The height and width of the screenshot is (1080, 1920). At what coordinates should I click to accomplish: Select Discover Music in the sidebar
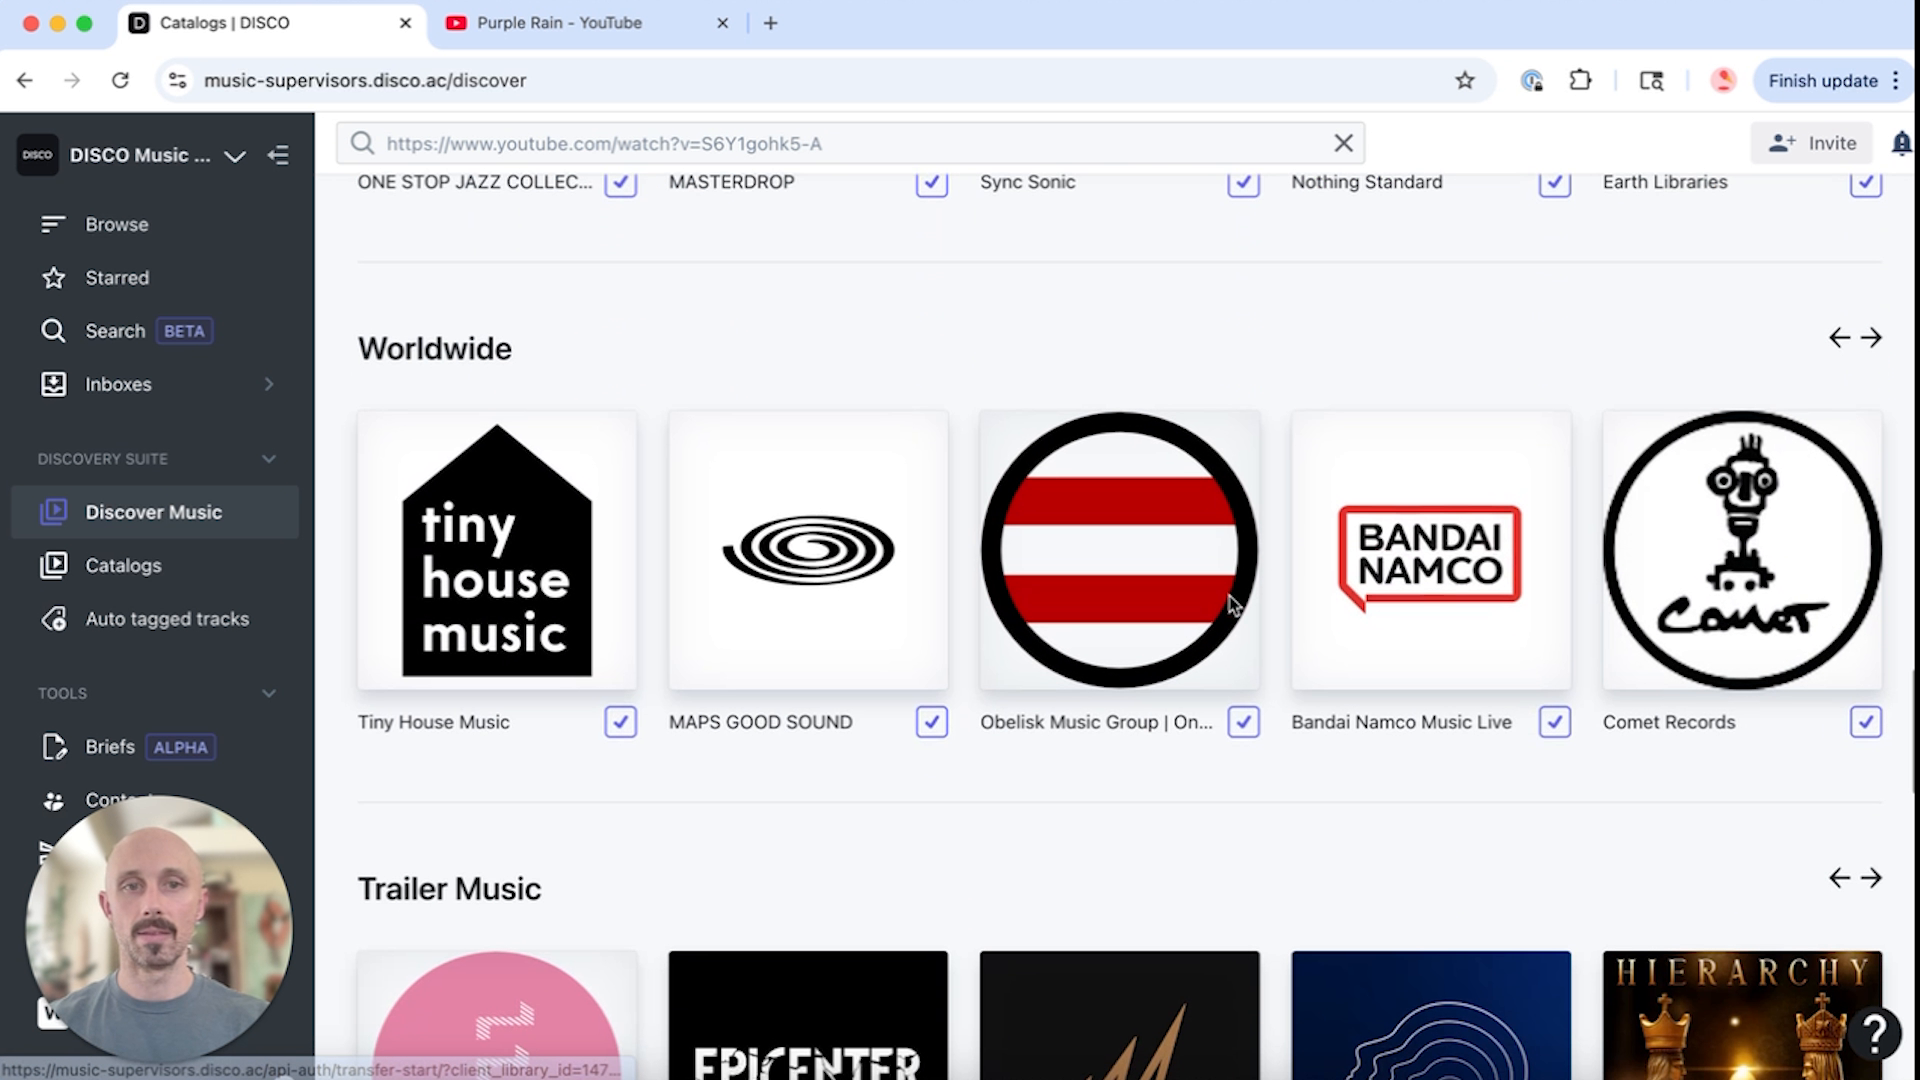(154, 511)
